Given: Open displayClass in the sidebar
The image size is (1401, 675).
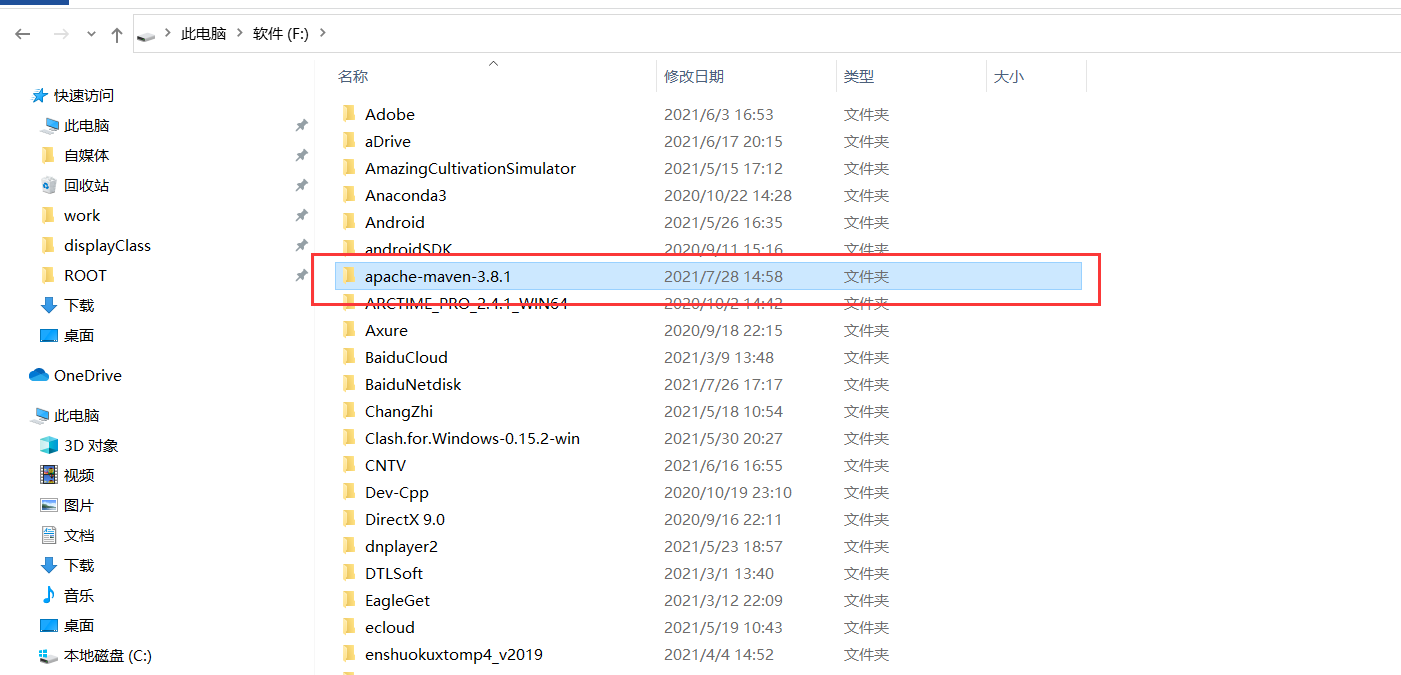Looking at the screenshot, I should 107,245.
